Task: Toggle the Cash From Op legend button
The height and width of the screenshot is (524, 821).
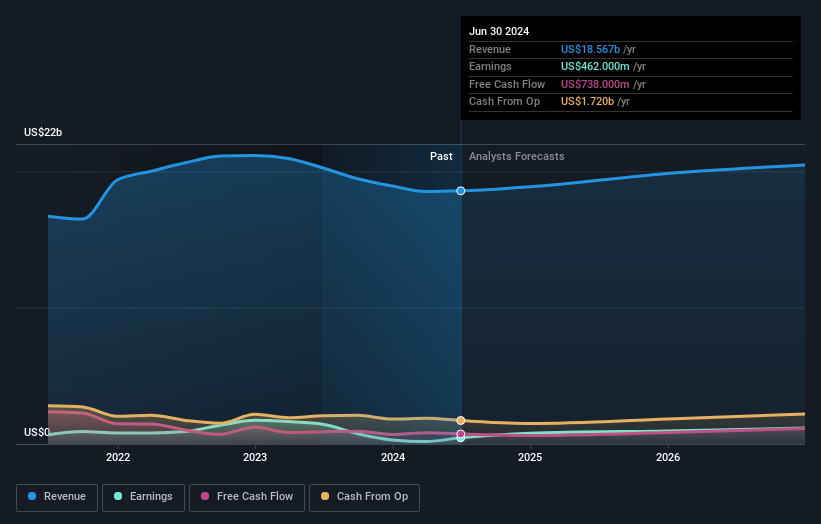Action: point(364,497)
